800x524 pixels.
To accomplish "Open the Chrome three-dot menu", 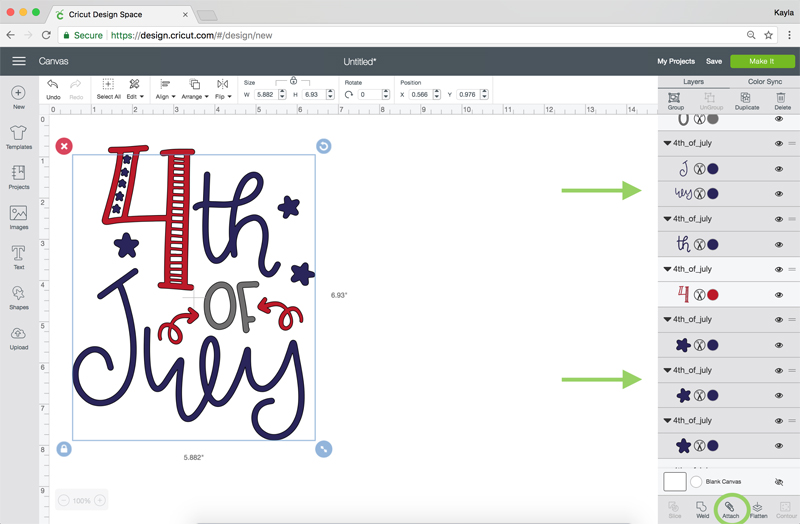I will point(789,35).
